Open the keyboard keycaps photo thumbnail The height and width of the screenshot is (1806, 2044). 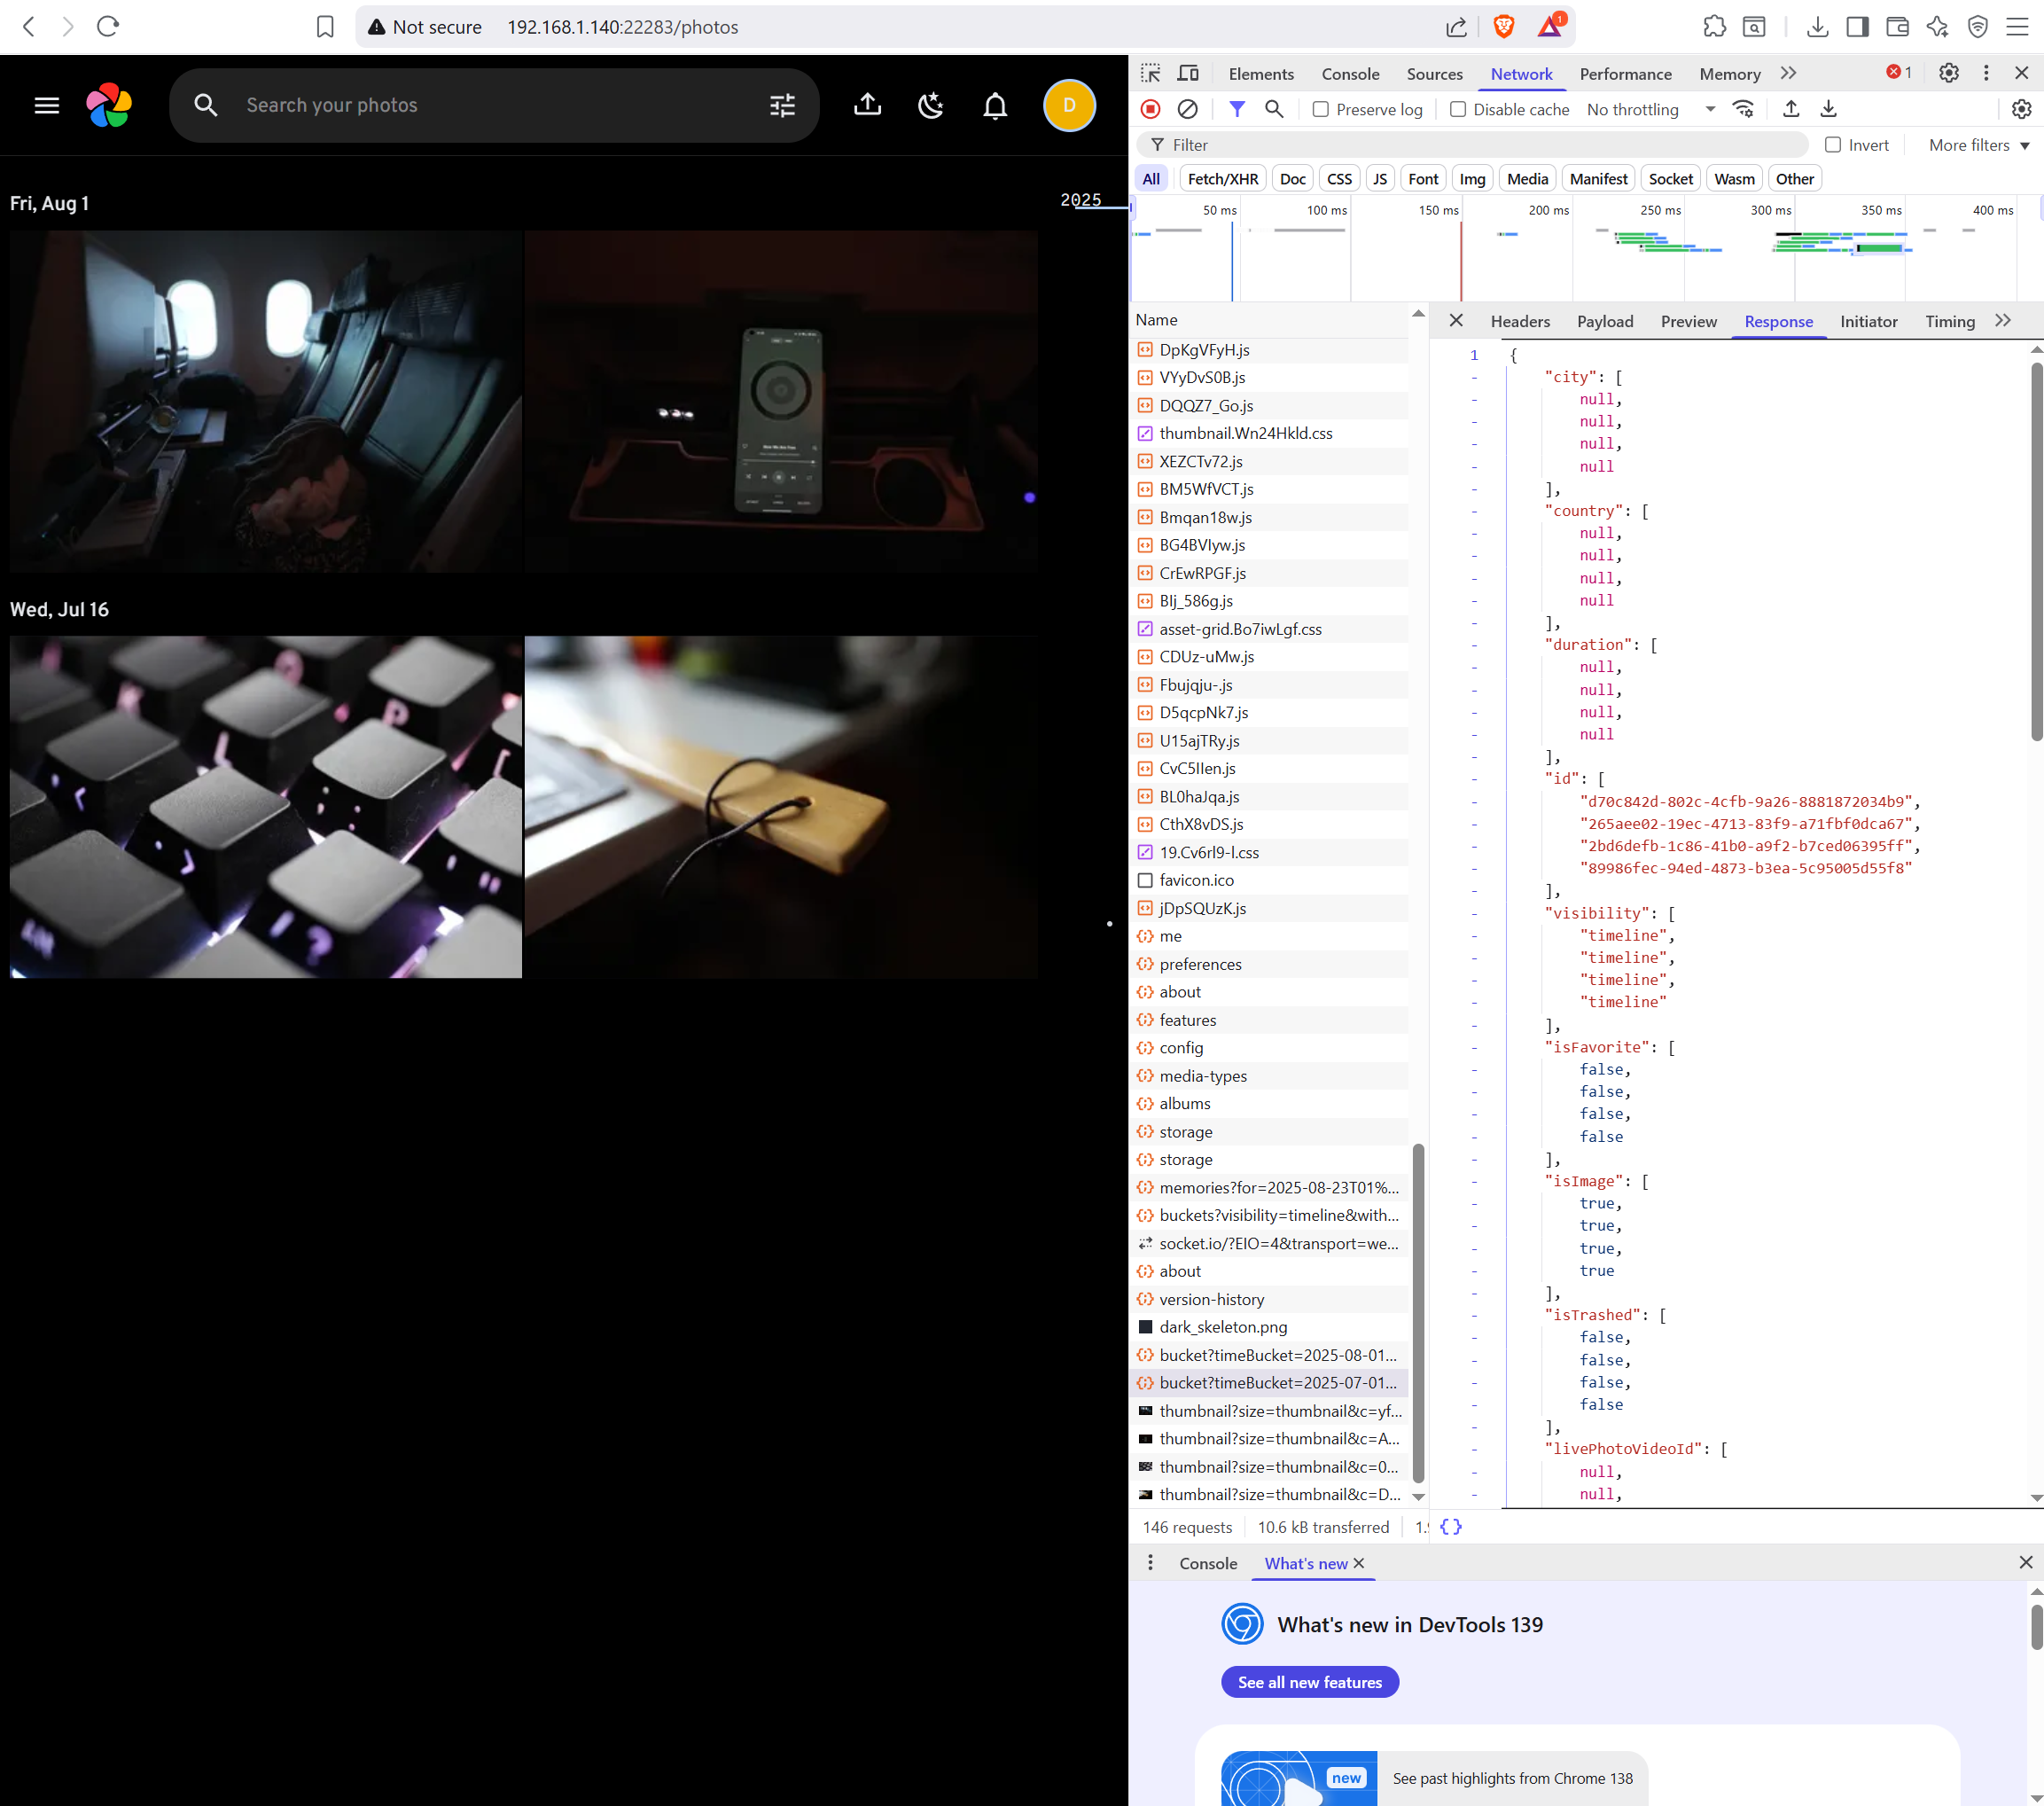(266, 806)
